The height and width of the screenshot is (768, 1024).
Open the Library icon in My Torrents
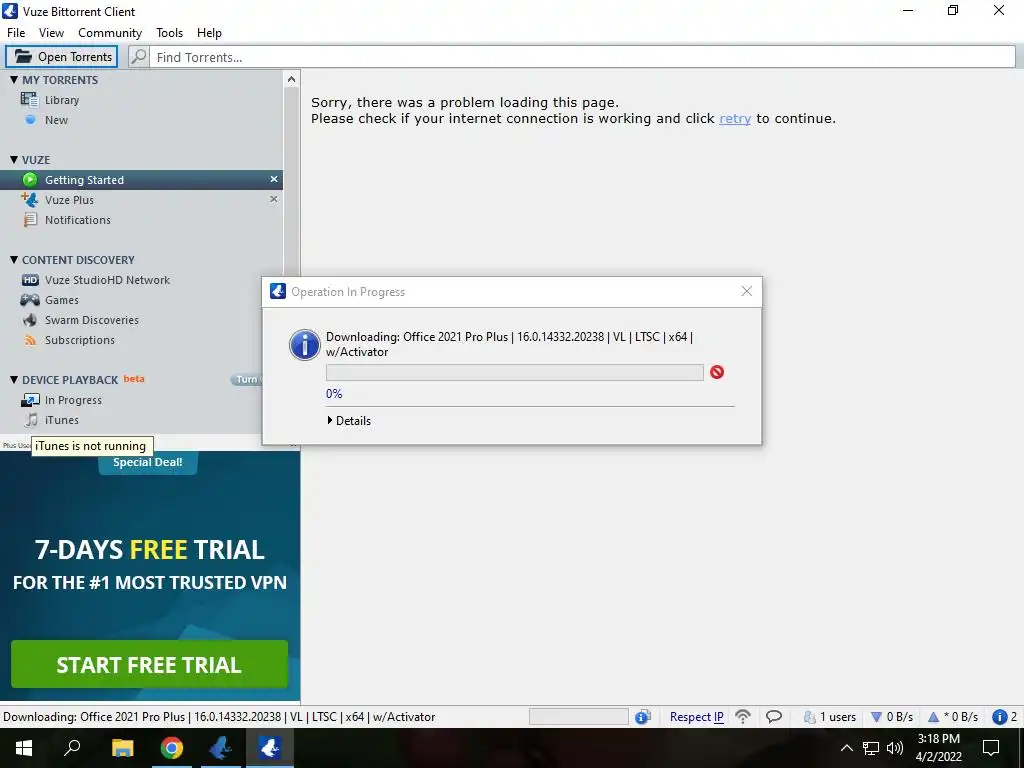(x=29, y=99)
